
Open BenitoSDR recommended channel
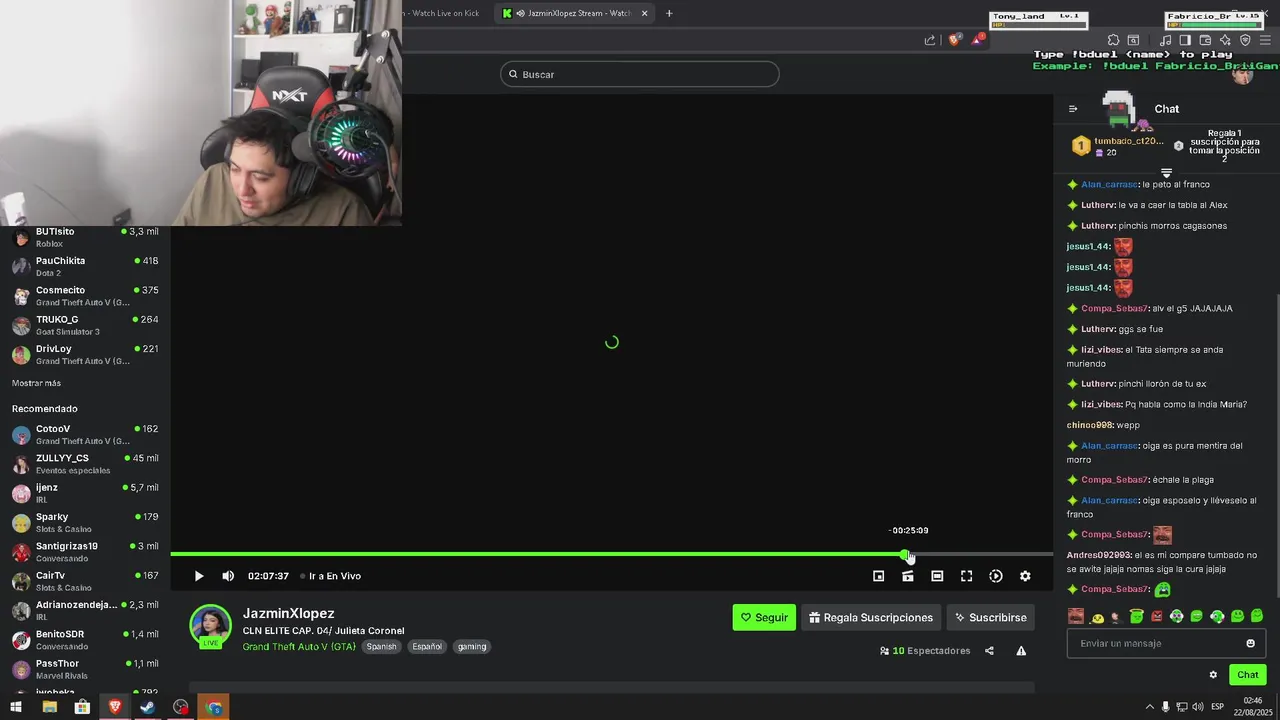85,640
